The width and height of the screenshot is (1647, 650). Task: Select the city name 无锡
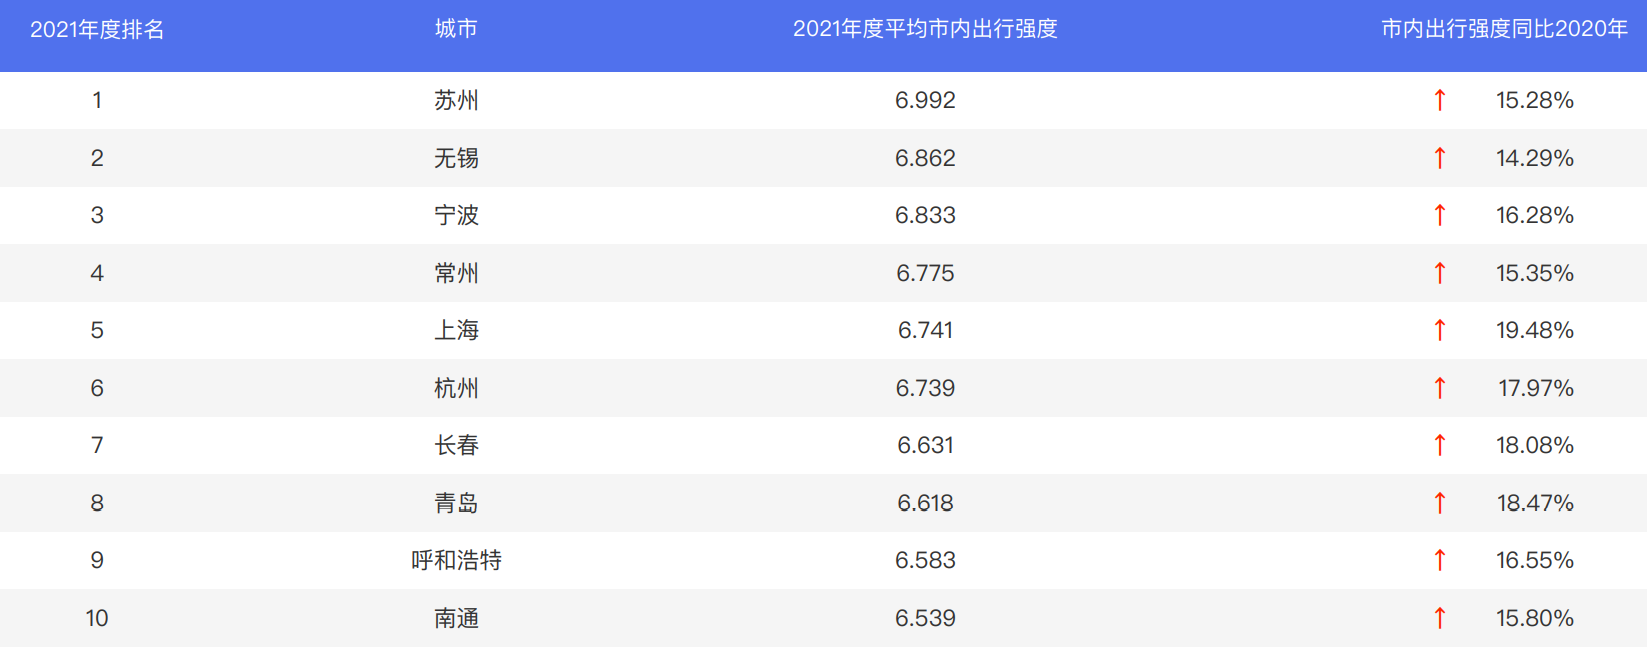(x=456, y=158)
